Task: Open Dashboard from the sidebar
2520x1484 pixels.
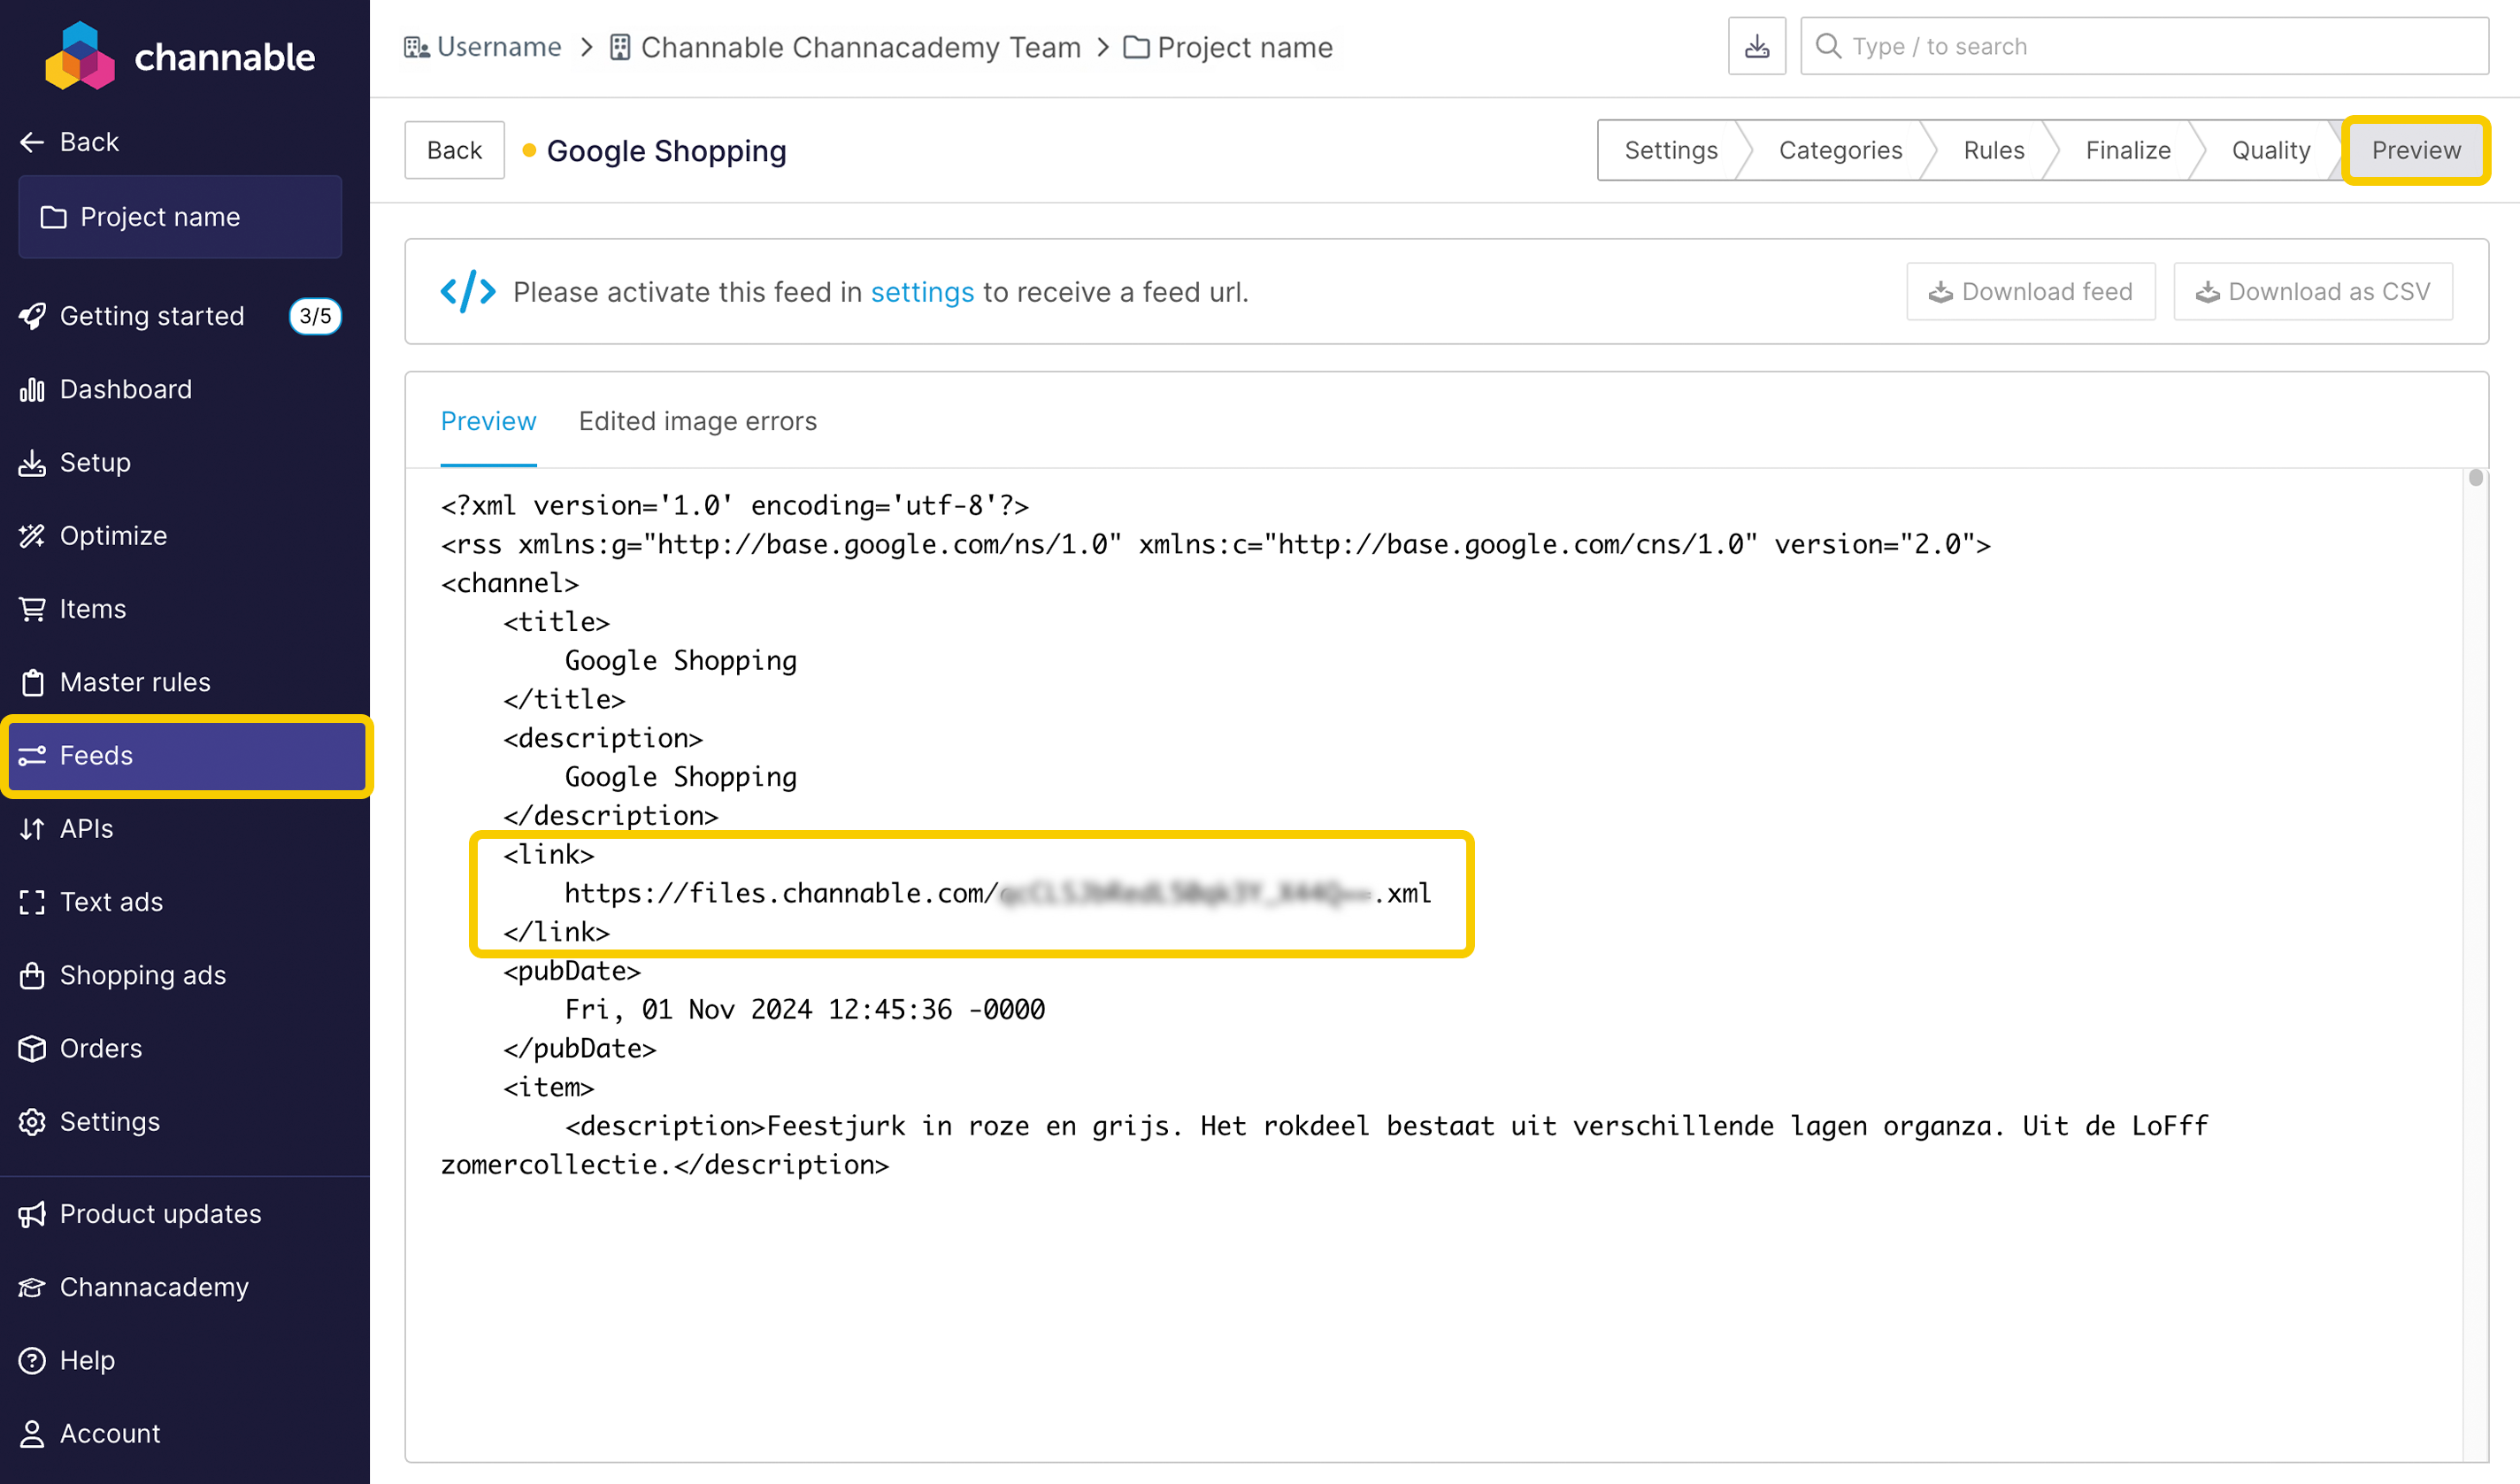Action: (106, 389)
